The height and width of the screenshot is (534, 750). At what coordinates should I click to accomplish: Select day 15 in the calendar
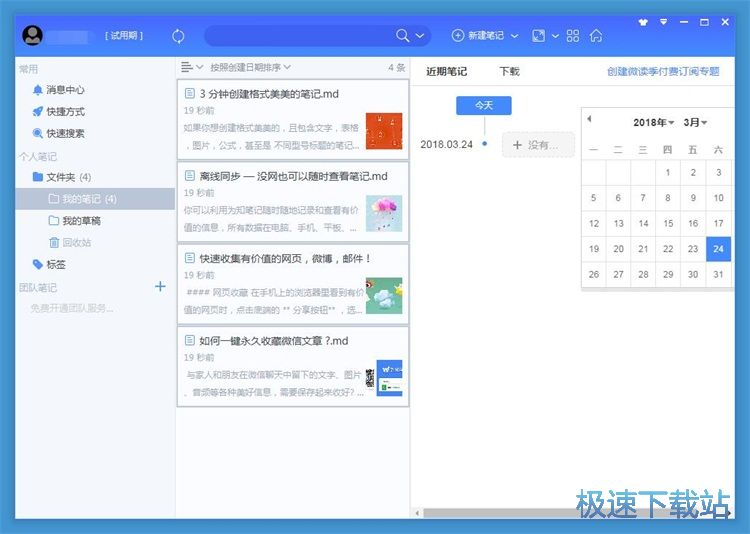tap(668, 224)
